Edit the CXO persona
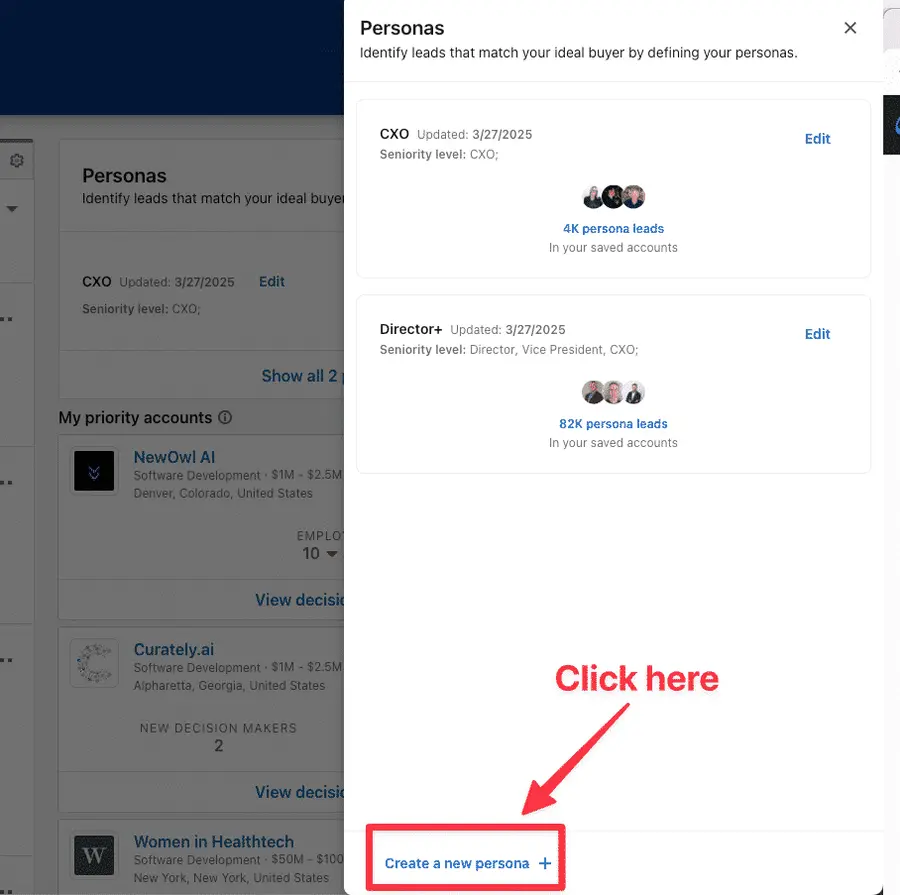The width and height of the screenshot is (900, 895). [x=817, y=139]
